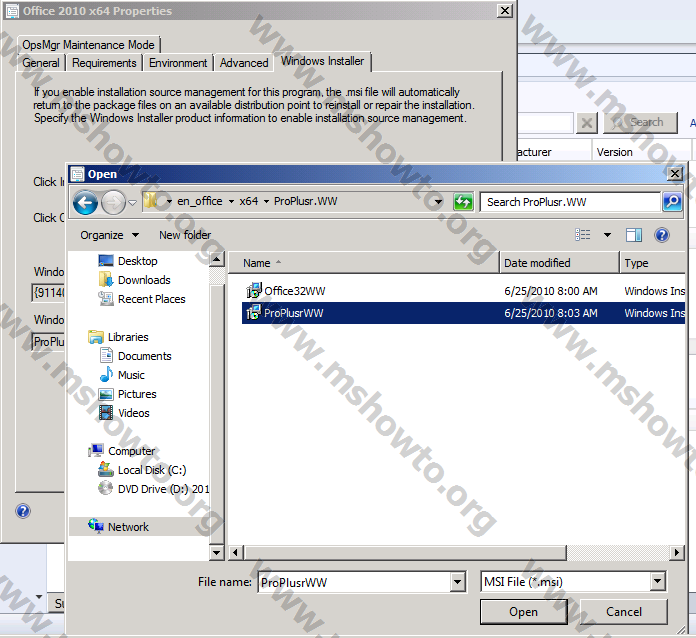Sort by the Name column header

pyautogui.click(x=364, y=263)
